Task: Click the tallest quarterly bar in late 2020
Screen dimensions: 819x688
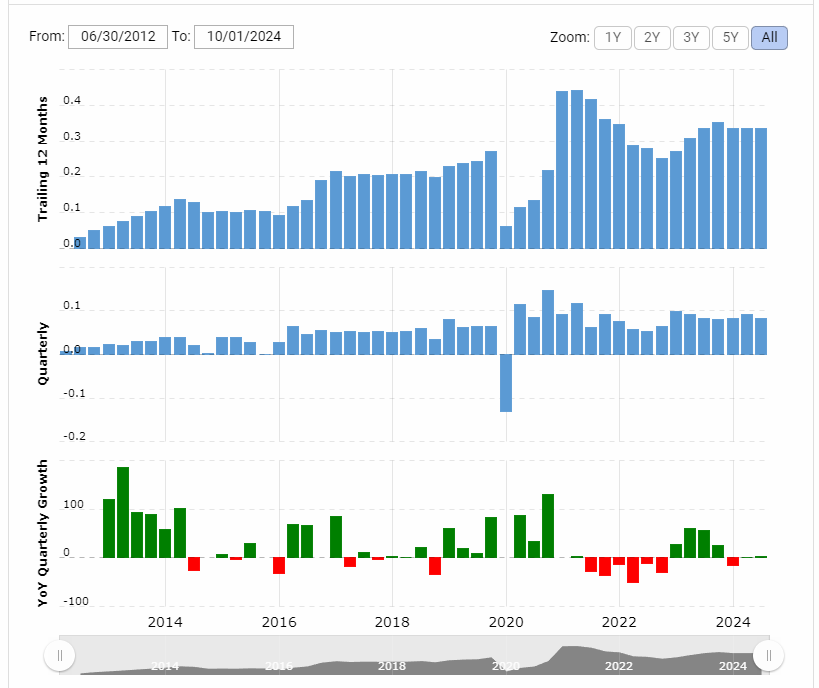Action: tap(548, 322)
